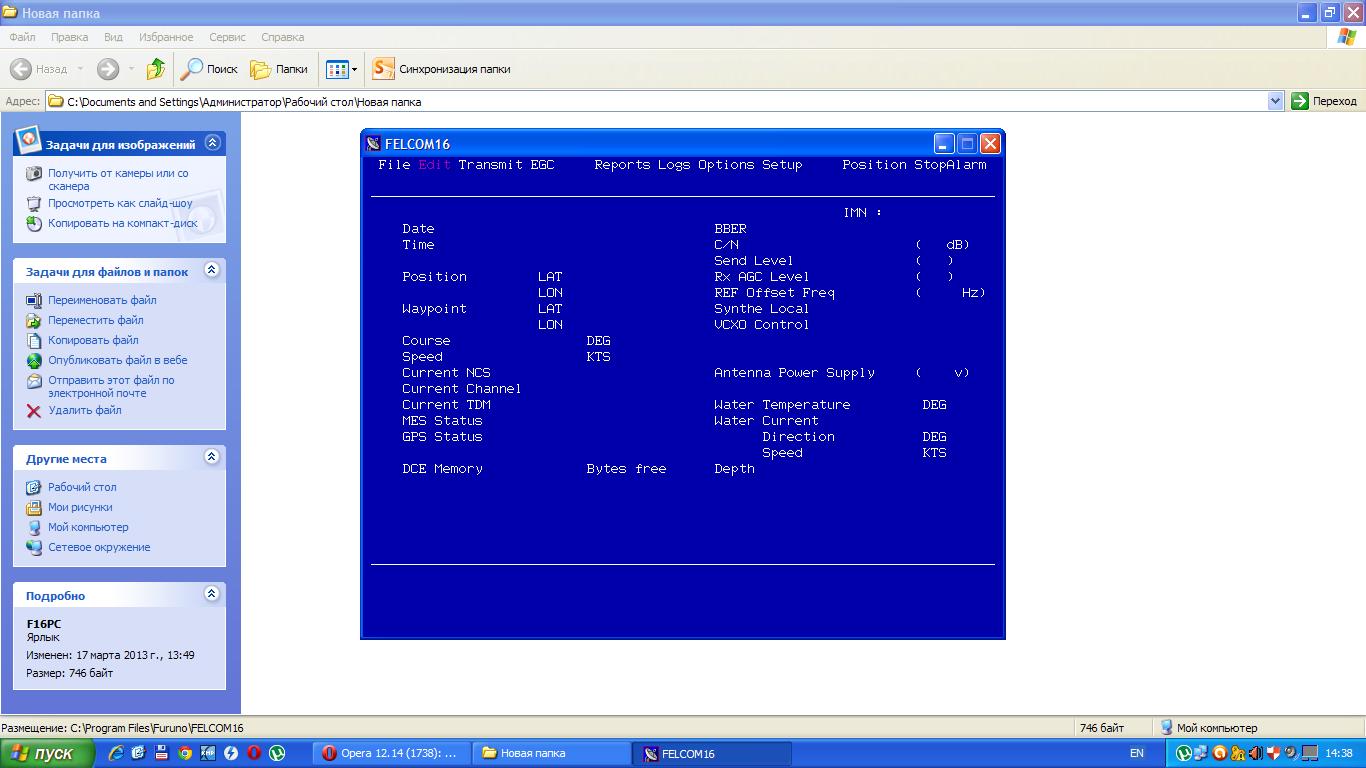The height and width of the screenshot is (768, 1366).
Task: Open the Transmit menu in FELCOM16
Action: click(490, 165)
